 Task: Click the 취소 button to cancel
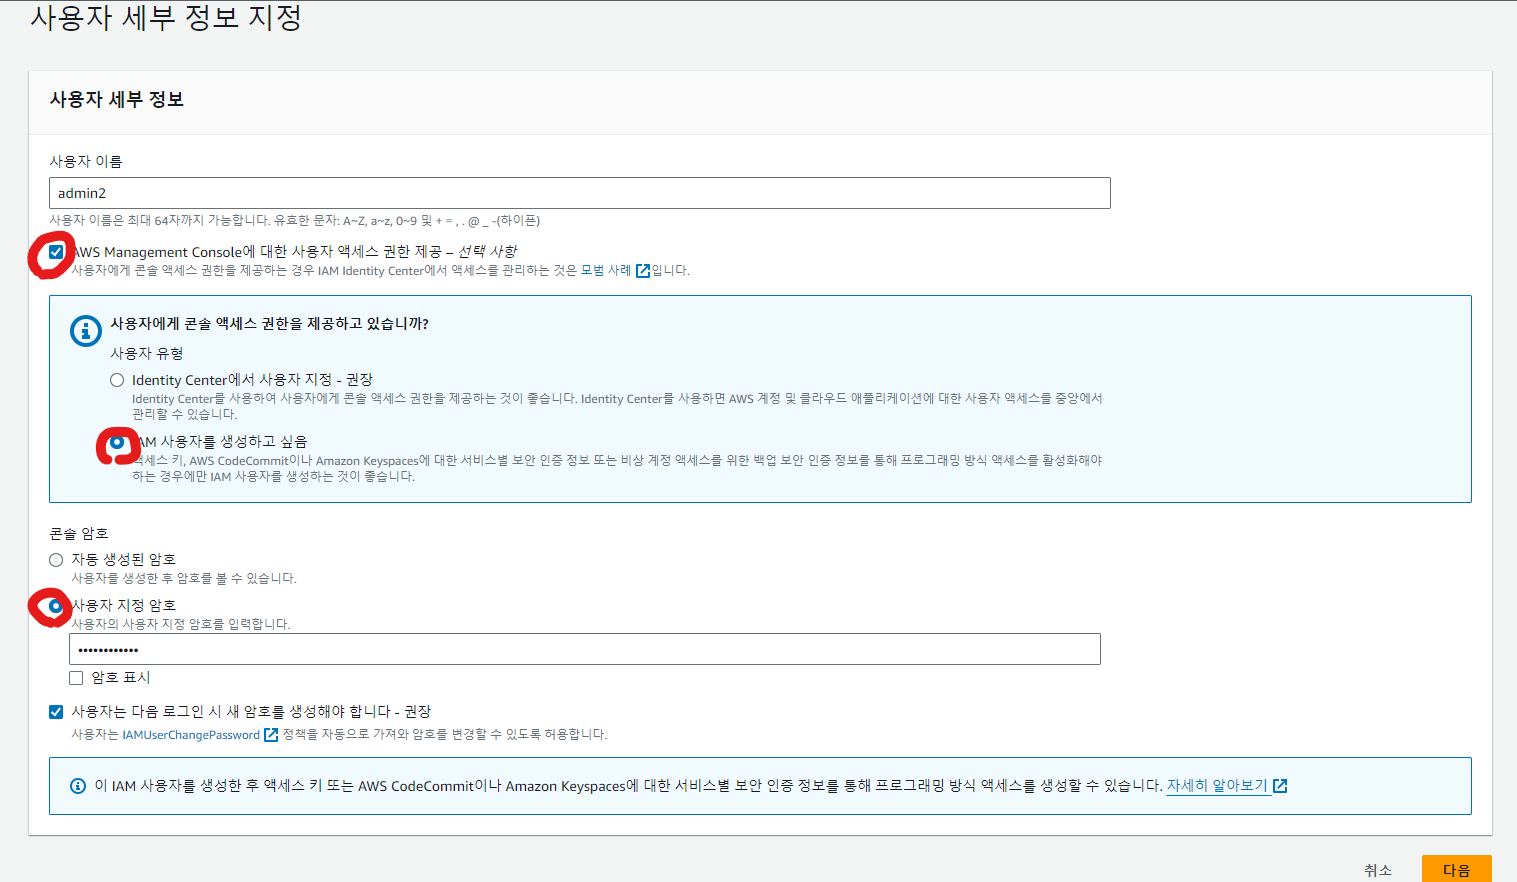tap(1379, 869)
